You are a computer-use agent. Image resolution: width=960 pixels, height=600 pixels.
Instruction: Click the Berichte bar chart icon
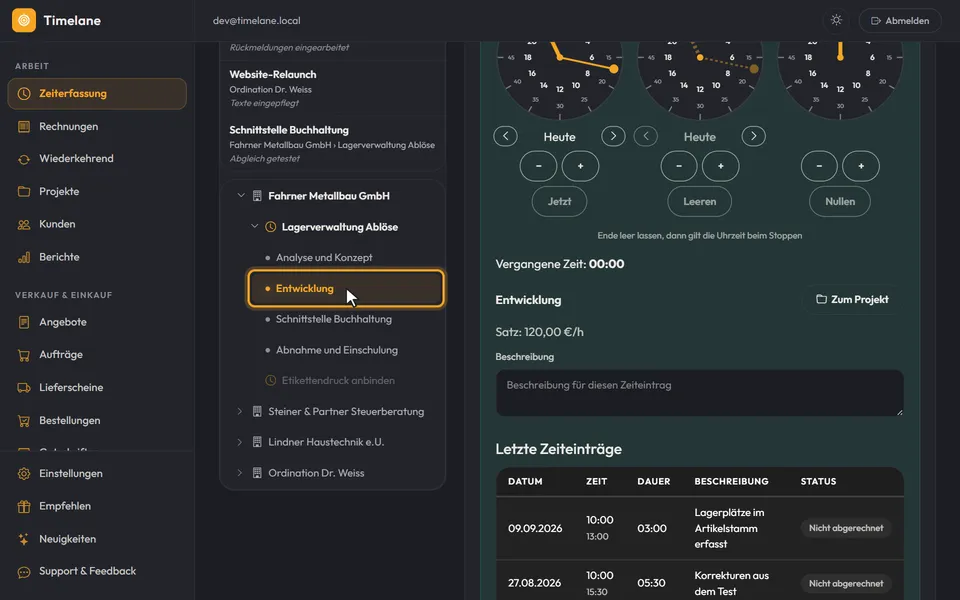[24, 257]
